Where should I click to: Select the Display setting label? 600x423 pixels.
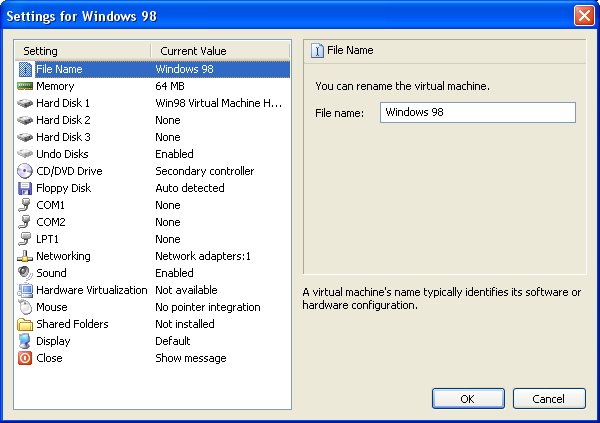pyautogui.click(x=53, y=341)
